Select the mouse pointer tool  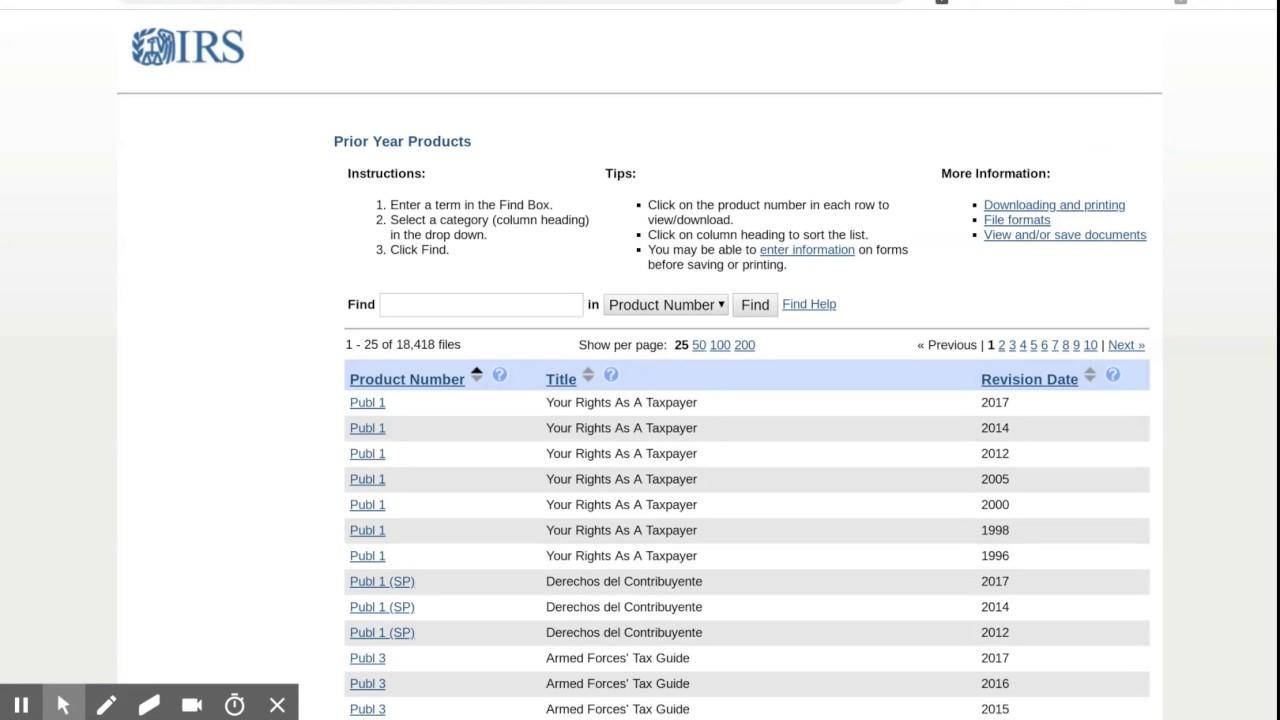coord(63,705)
